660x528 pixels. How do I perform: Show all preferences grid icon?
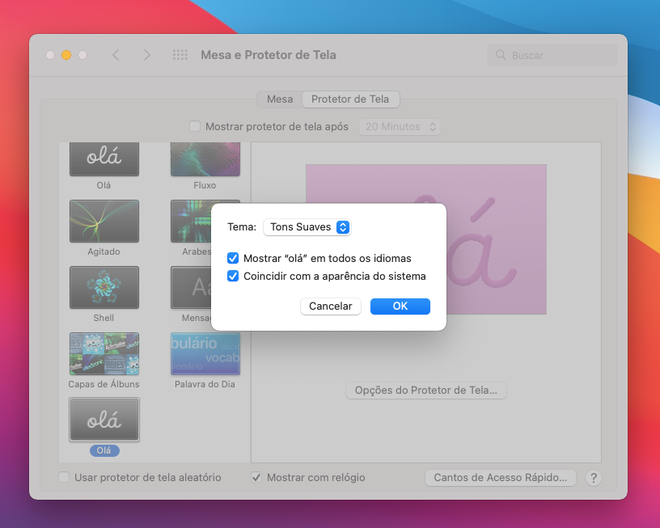click(180, 55)
